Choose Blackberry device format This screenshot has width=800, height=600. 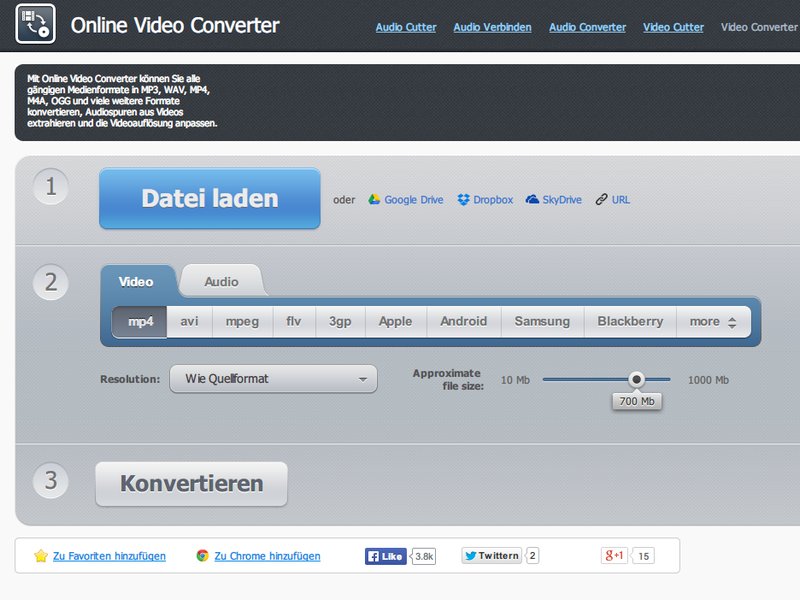point(630,321)
